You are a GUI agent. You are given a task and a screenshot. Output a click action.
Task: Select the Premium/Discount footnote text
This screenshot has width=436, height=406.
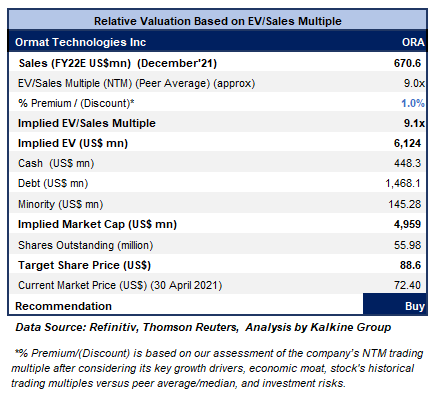217,368
